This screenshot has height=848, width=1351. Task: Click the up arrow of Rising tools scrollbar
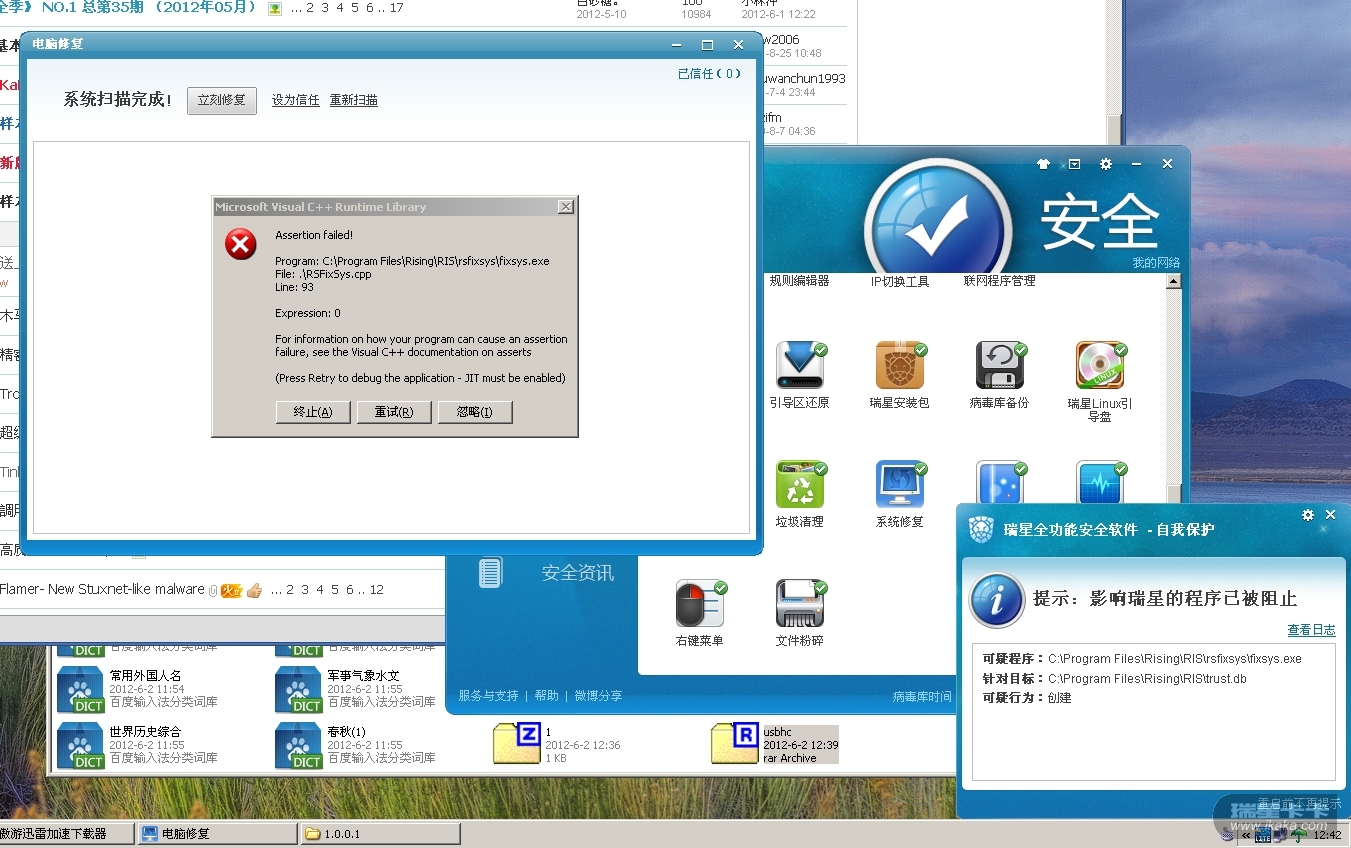pyautogui.click(x=1174, y=282)
